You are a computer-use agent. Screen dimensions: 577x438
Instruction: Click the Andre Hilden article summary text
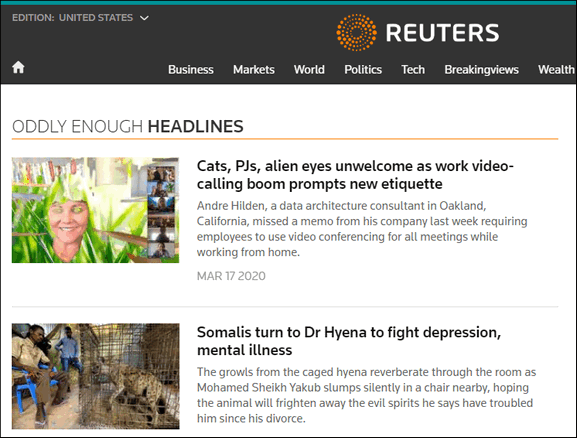click(362, 229)
